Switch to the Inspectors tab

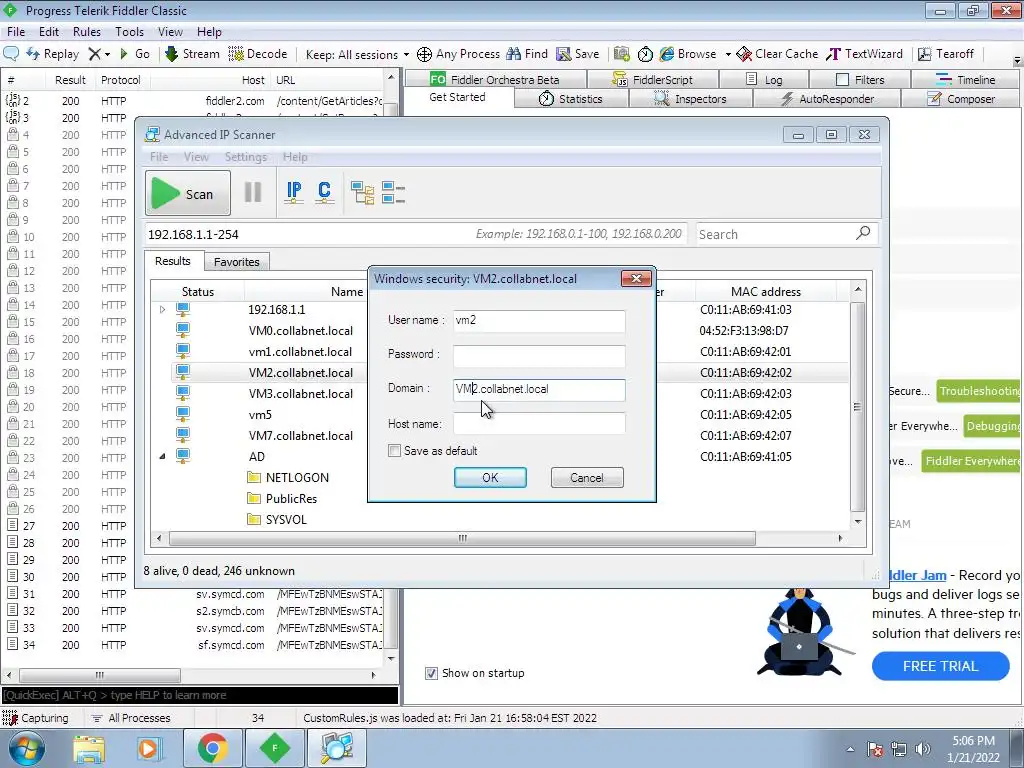coord(691,99)
